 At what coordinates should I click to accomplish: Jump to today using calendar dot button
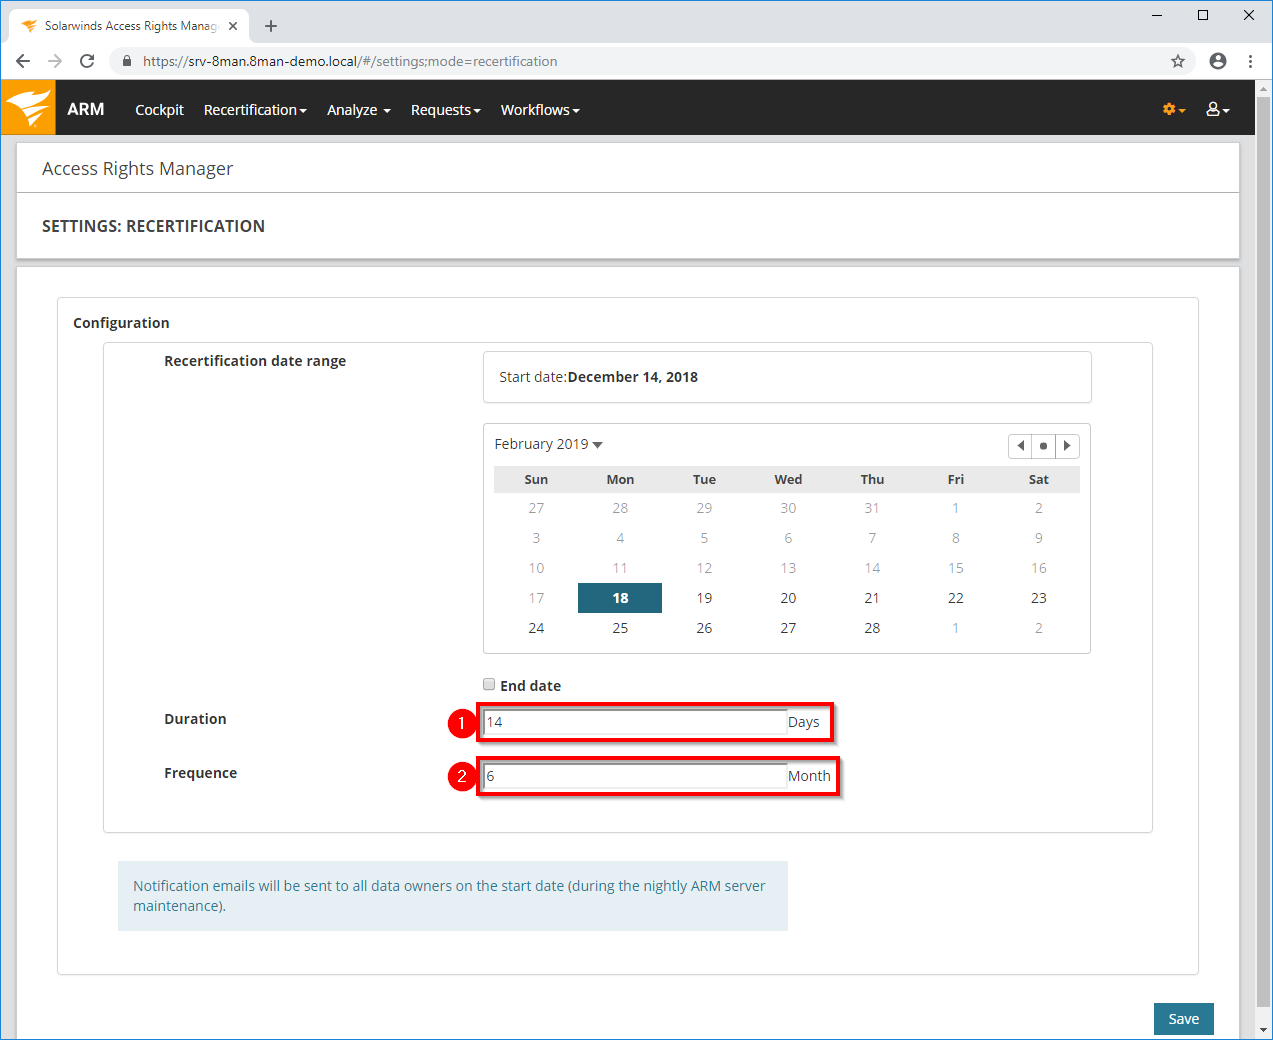click(1043, 446)
